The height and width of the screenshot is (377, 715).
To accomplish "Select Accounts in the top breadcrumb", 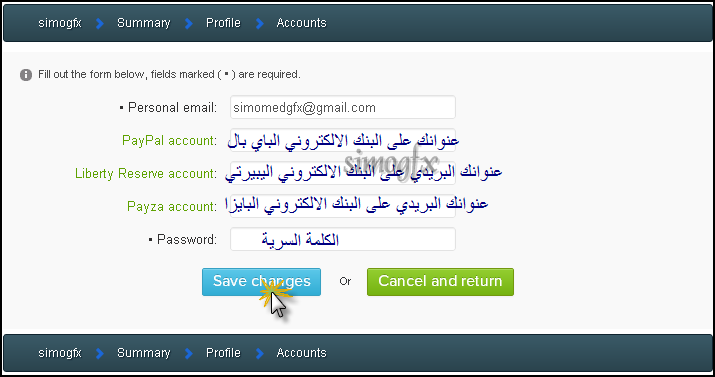I will (x=301, y=23).
